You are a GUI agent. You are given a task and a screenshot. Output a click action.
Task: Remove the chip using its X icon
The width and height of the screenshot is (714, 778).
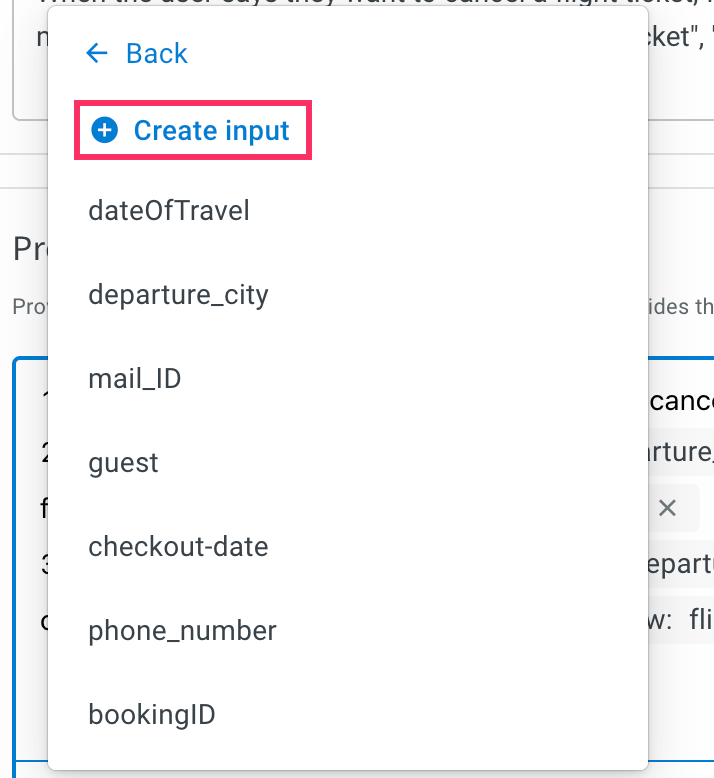[667, 508]
